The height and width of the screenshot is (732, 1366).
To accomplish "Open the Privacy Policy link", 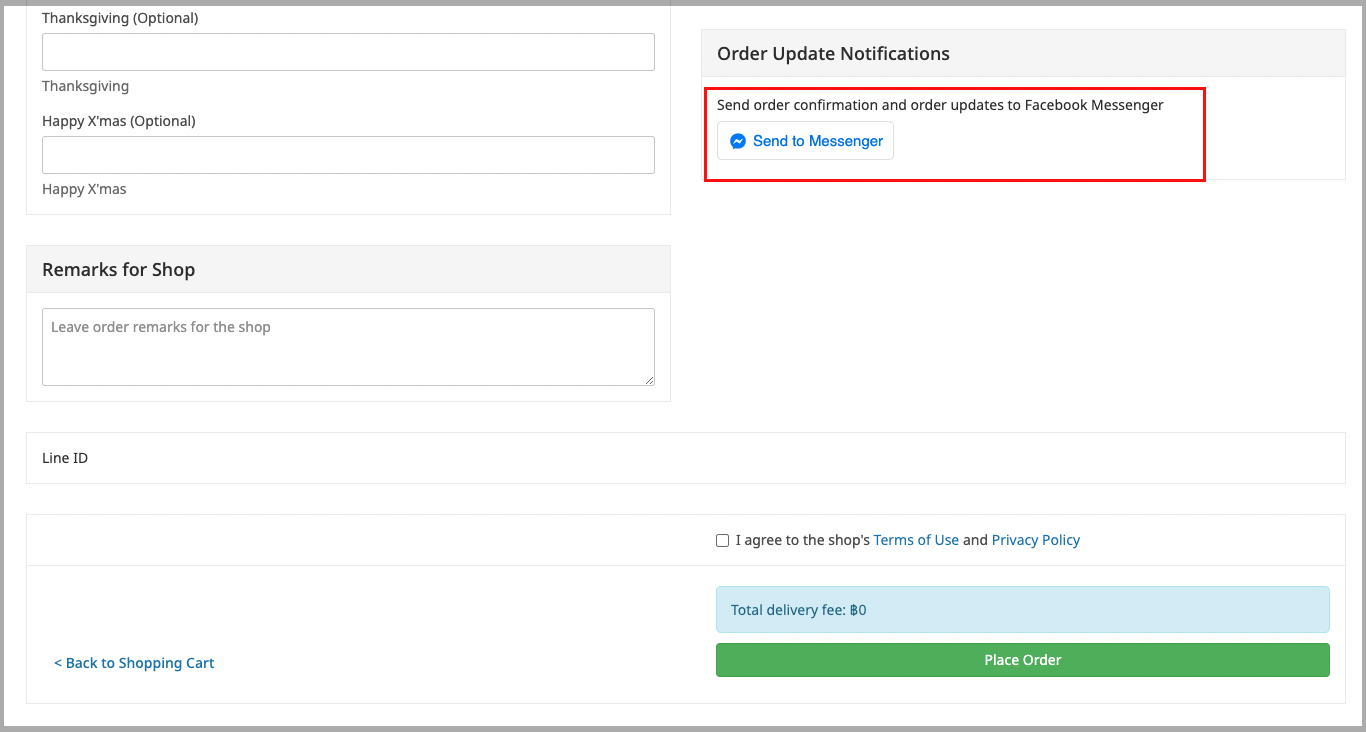I will 1036,540.
